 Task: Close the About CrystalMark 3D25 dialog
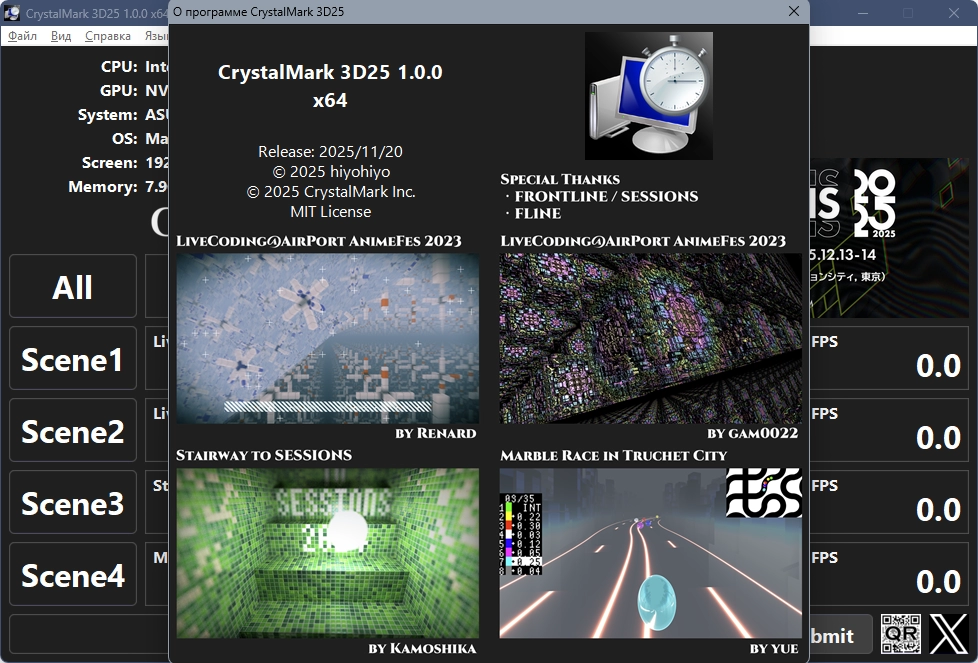pos(793,11)
